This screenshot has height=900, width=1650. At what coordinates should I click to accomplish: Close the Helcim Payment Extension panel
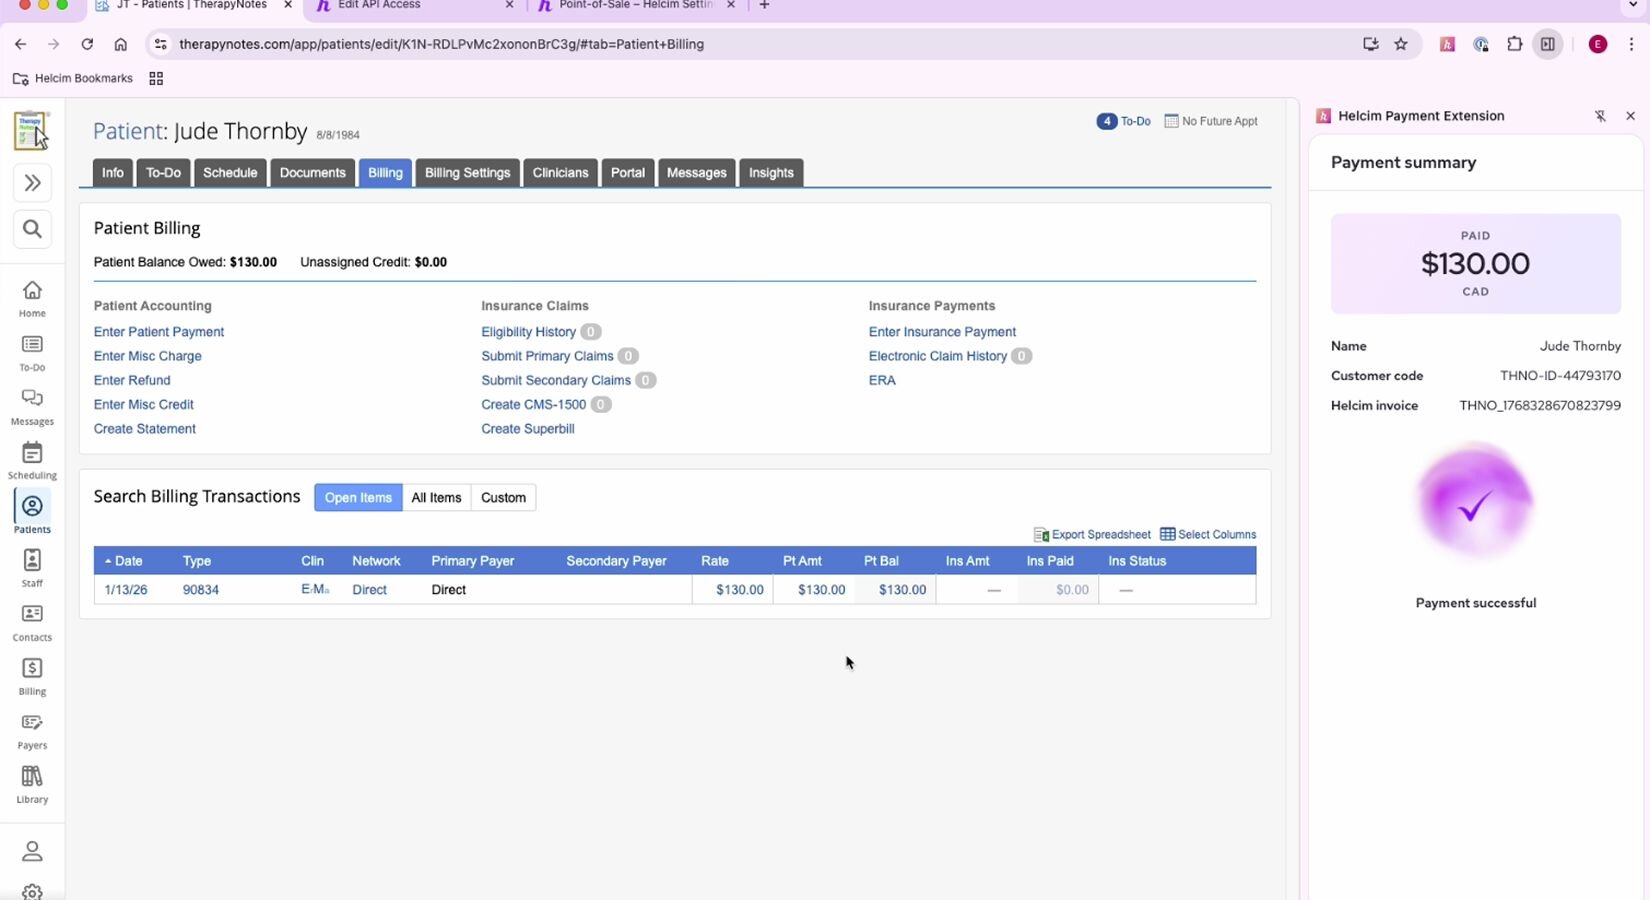click(x=1630, y=116)
